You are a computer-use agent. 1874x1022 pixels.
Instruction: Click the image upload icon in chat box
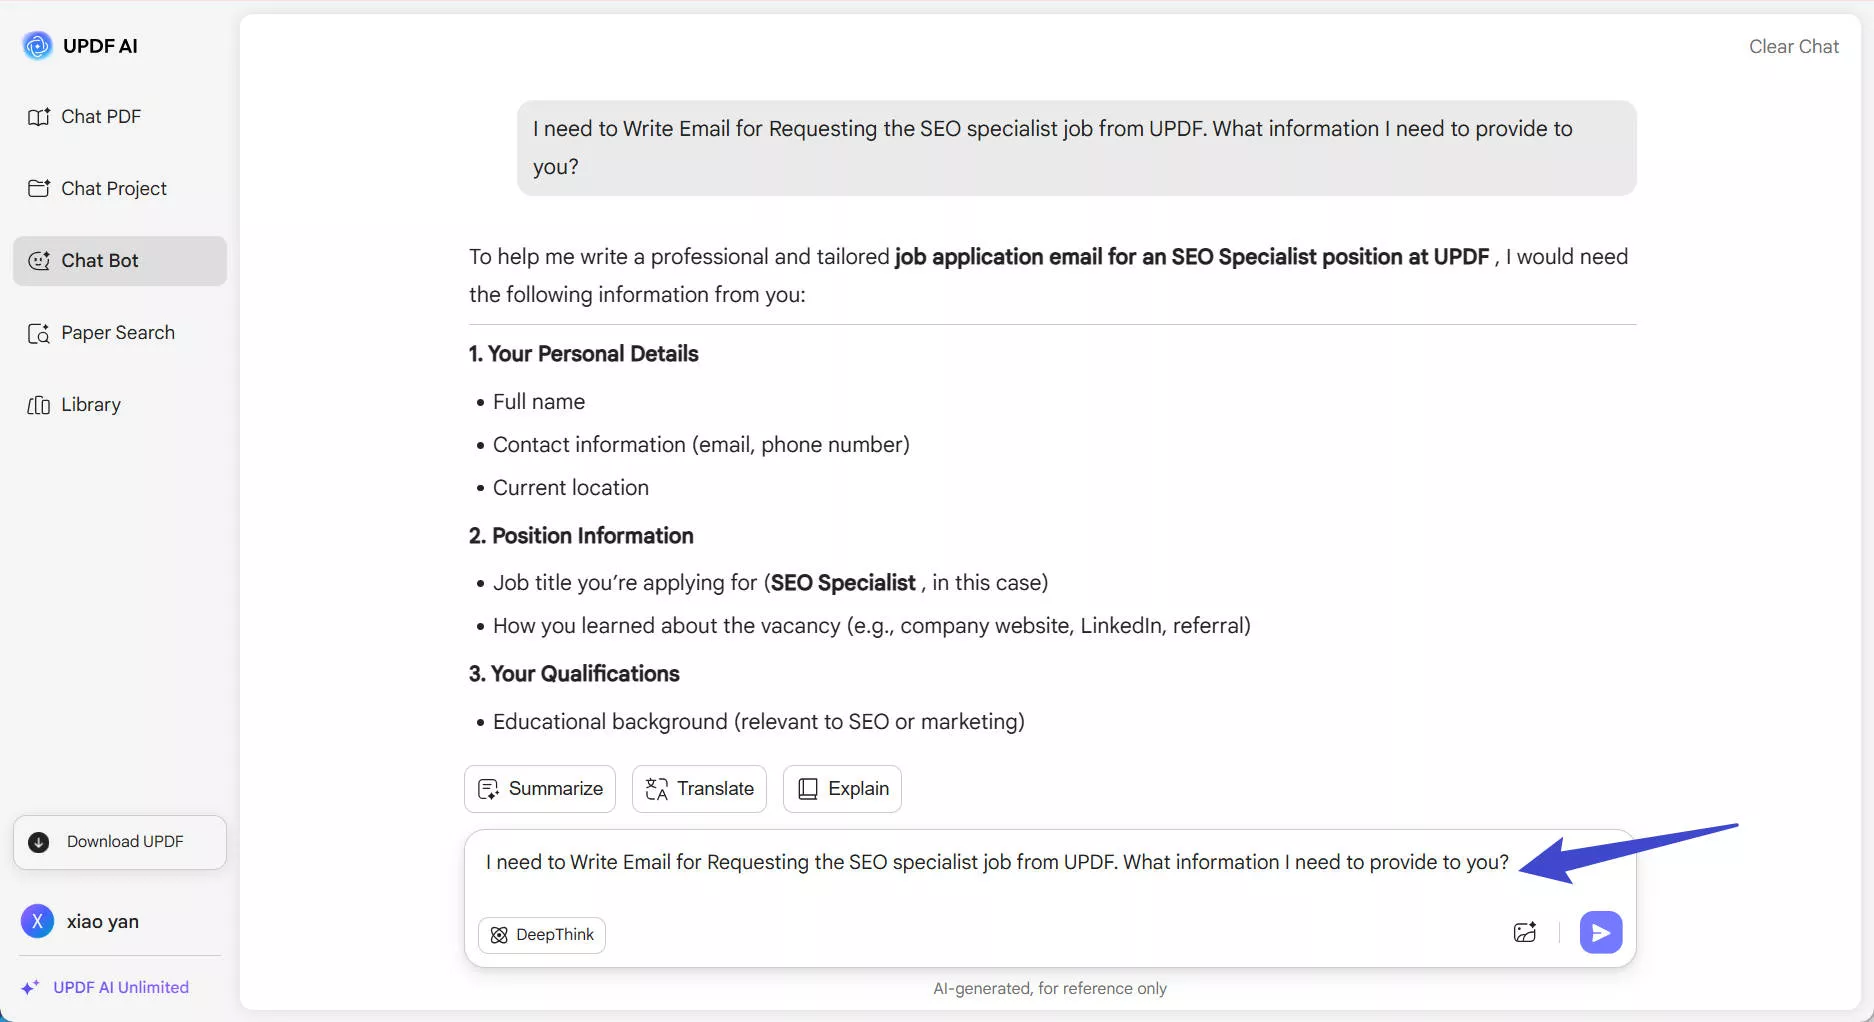click(1525, 932)
